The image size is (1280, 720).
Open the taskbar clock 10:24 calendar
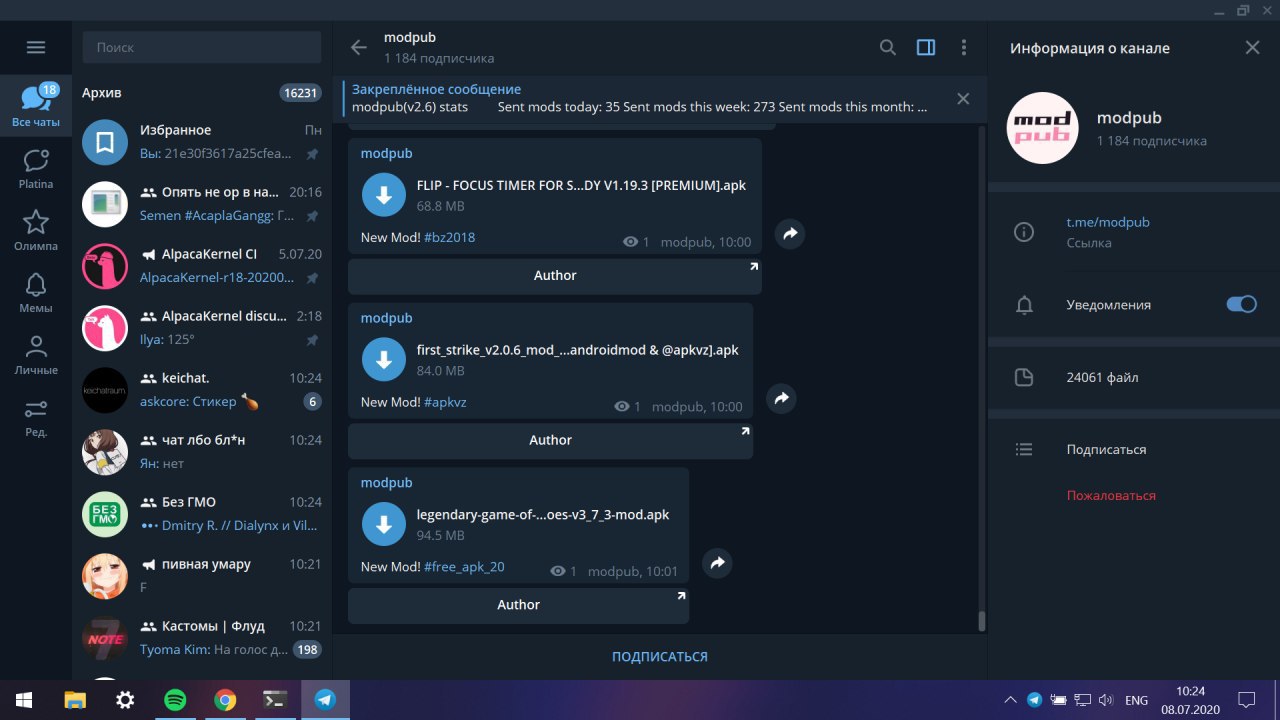point(1190,700)
